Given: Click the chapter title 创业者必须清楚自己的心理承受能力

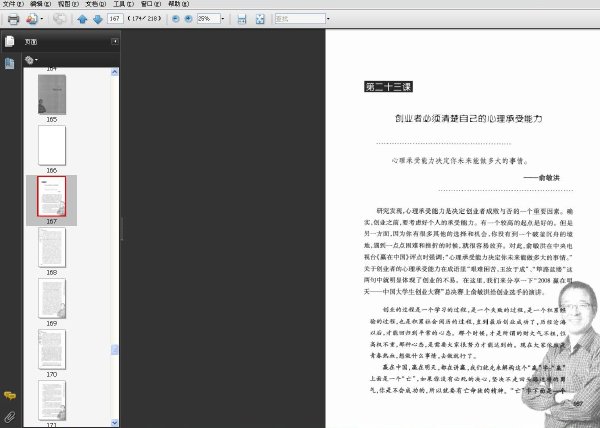Looking at the screenshot, I should pos(469,119).
